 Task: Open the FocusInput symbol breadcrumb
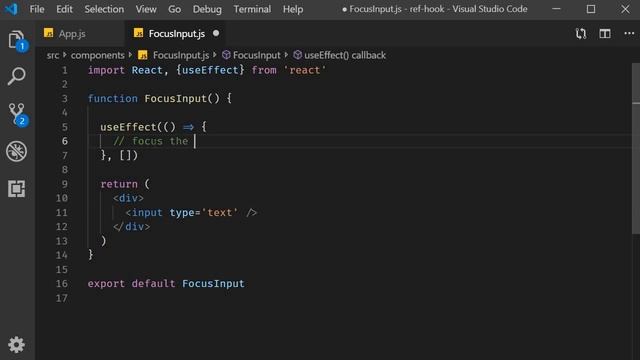[256, 55]
